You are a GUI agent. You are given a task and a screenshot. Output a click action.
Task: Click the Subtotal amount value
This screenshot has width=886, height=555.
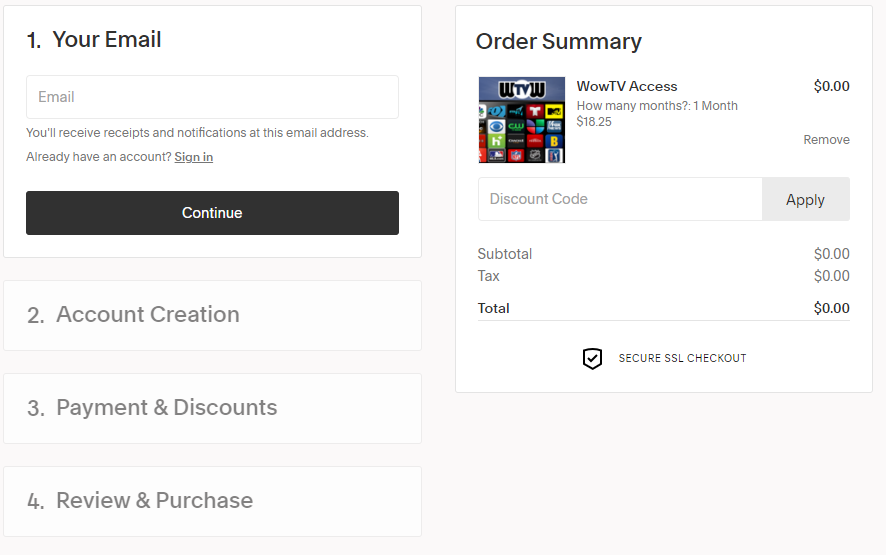tap(831, 254)
